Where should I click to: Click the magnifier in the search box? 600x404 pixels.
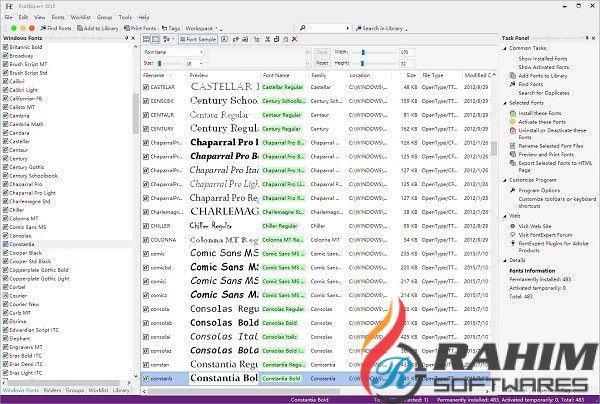tap(303, 28)
